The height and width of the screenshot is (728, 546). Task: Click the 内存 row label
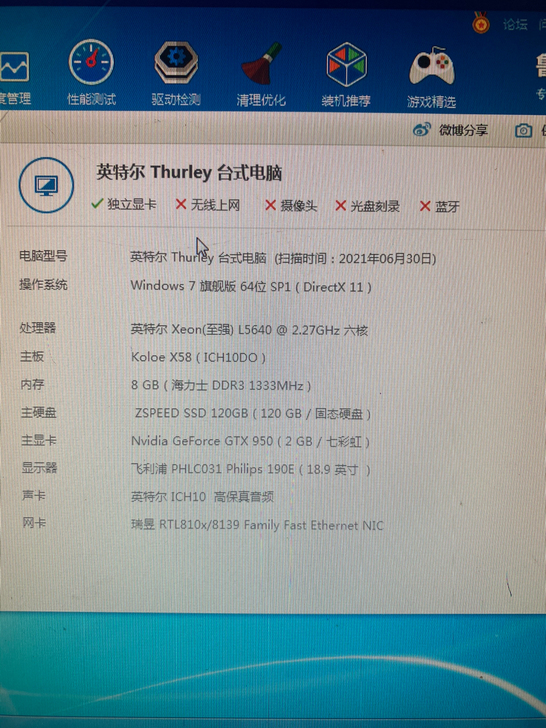tap(32, 384)
